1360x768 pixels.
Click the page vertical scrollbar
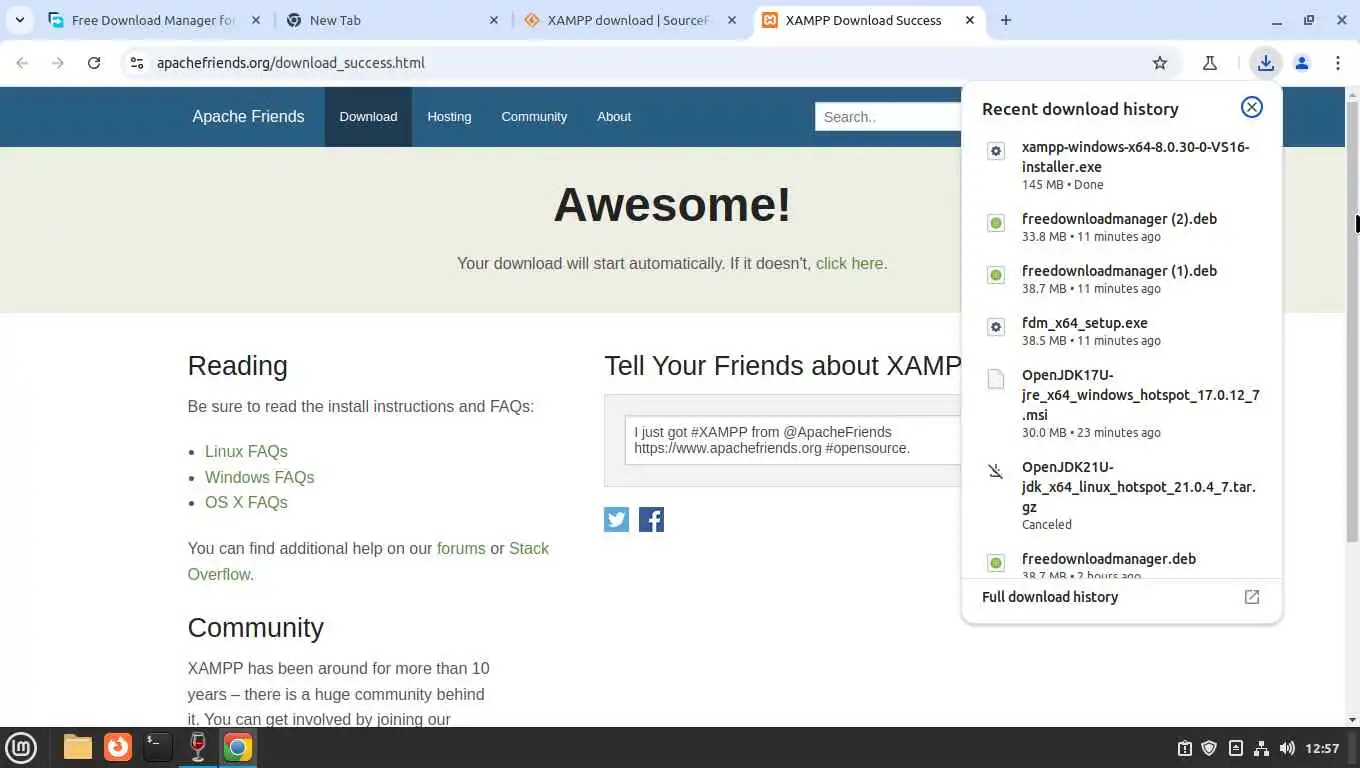tap(1352, 320)
